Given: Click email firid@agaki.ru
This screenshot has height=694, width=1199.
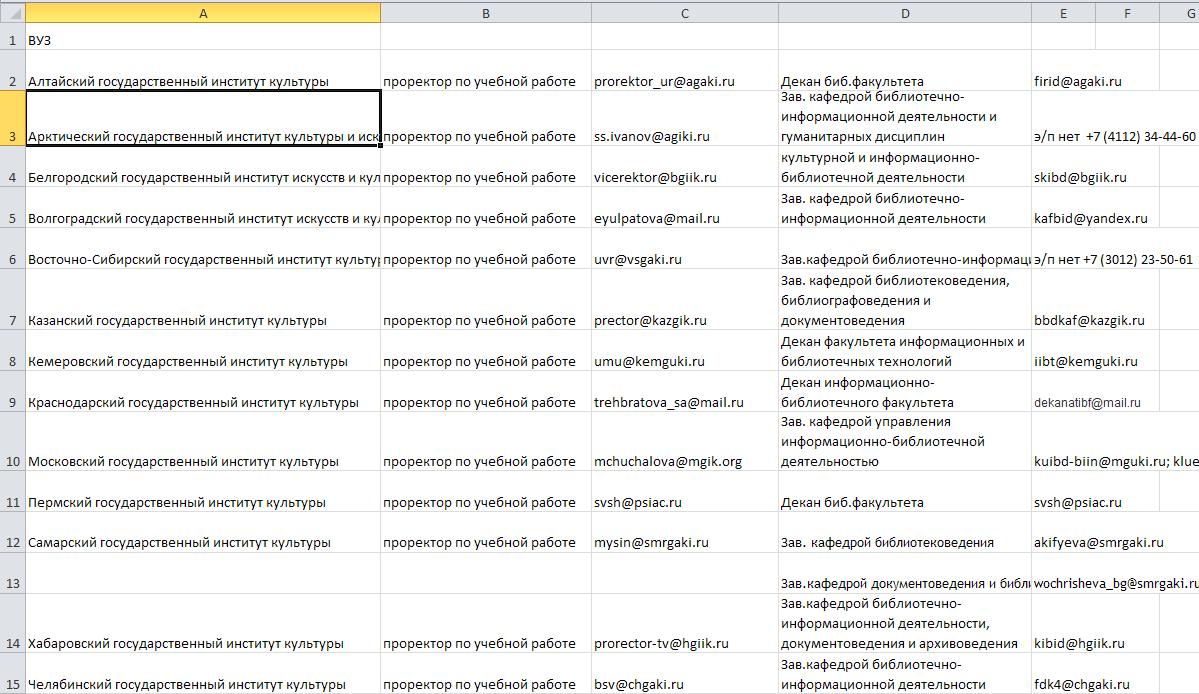Looking at the screenshot, I should pos(1077,81).
